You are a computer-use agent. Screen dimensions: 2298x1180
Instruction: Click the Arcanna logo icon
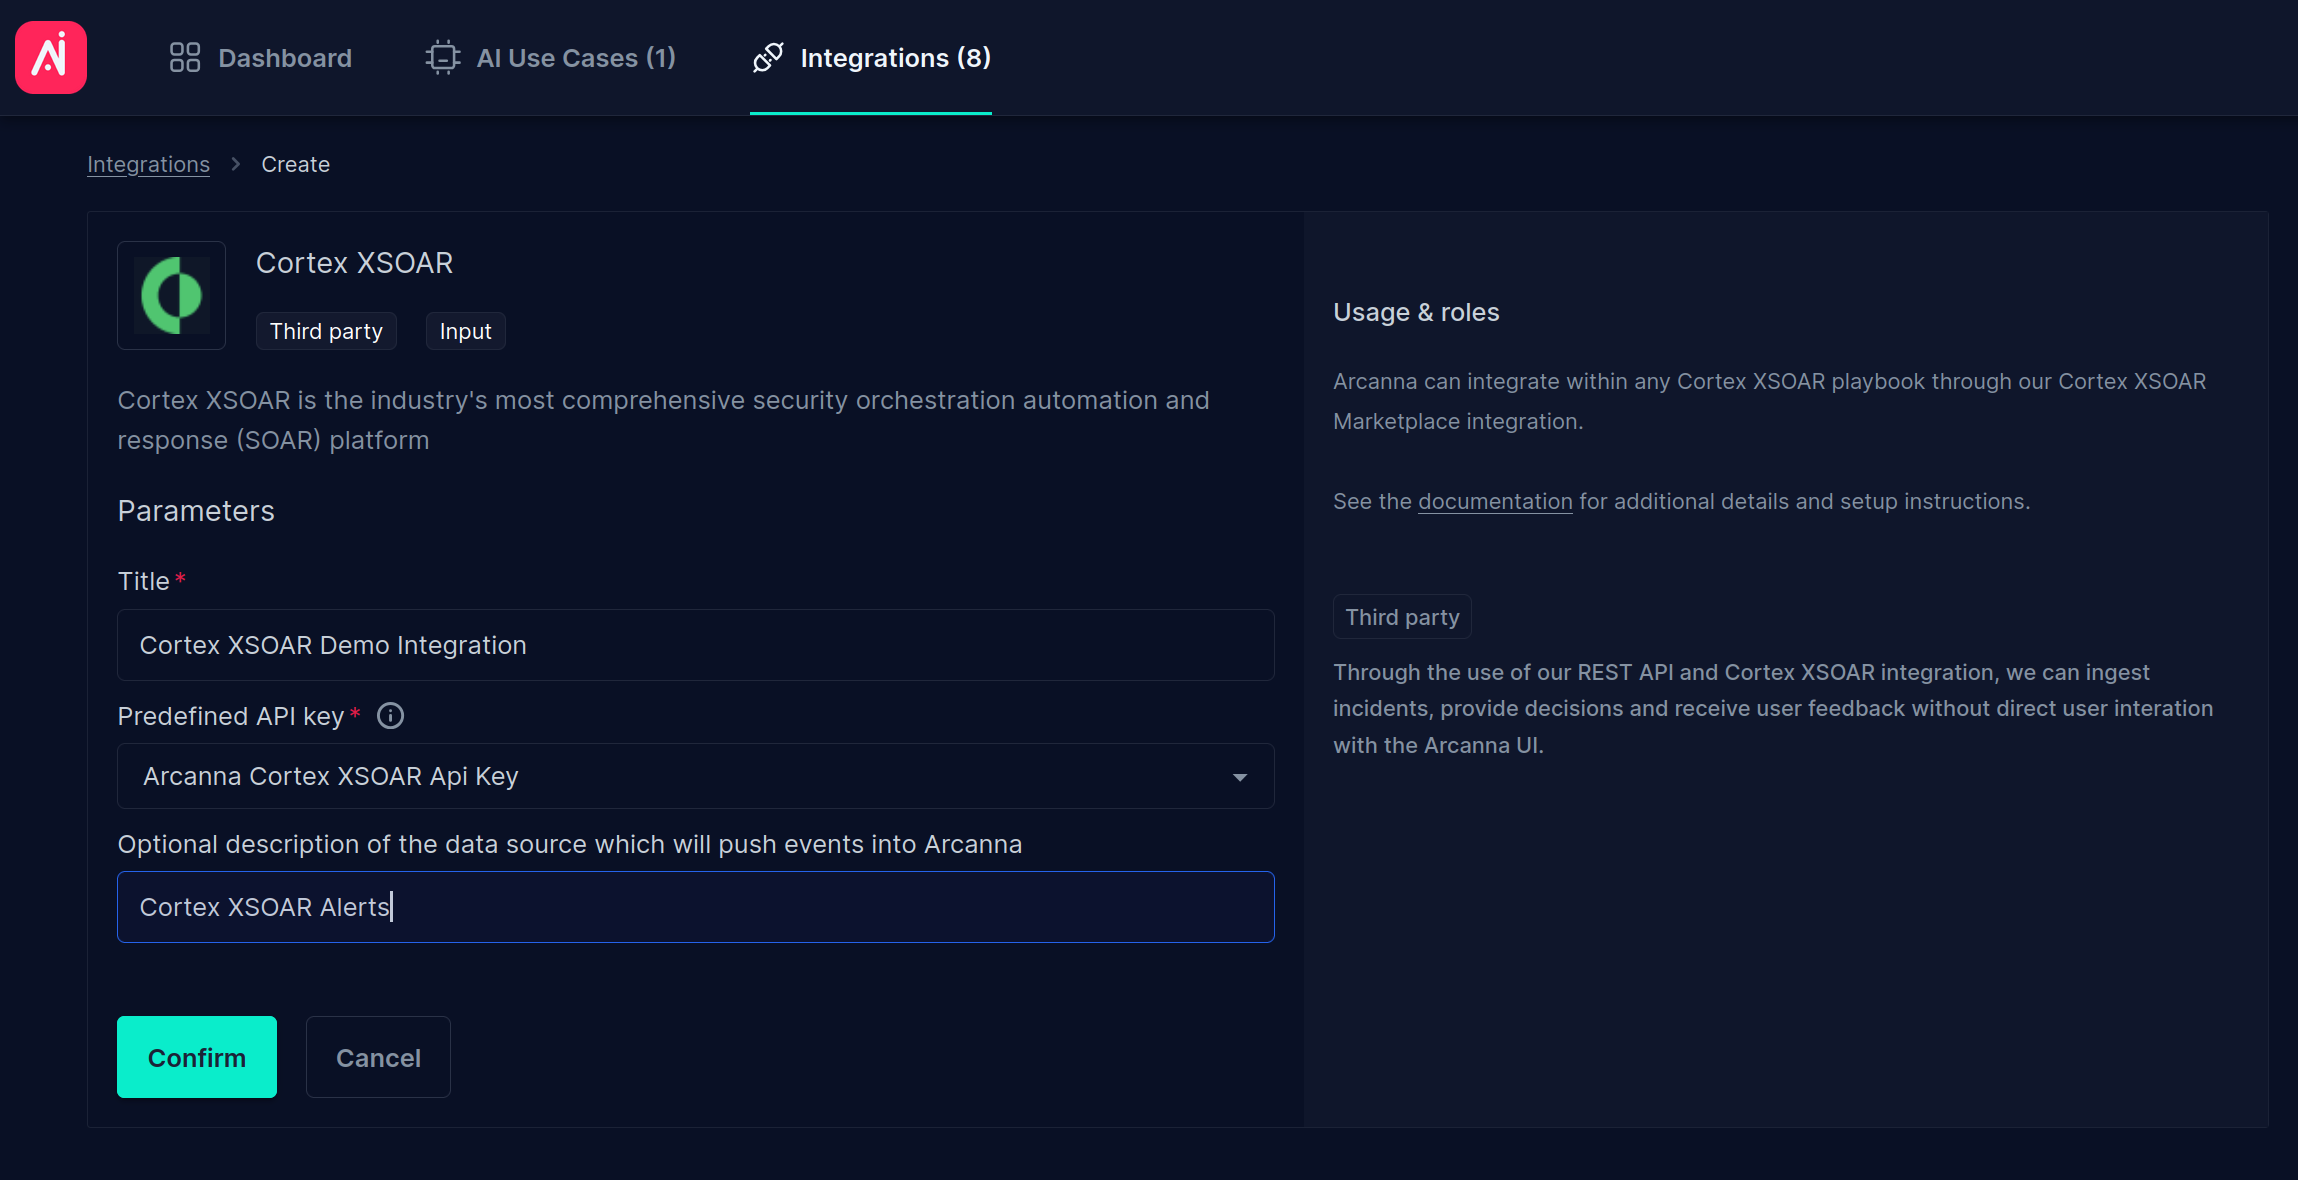[x=51, y=57]
